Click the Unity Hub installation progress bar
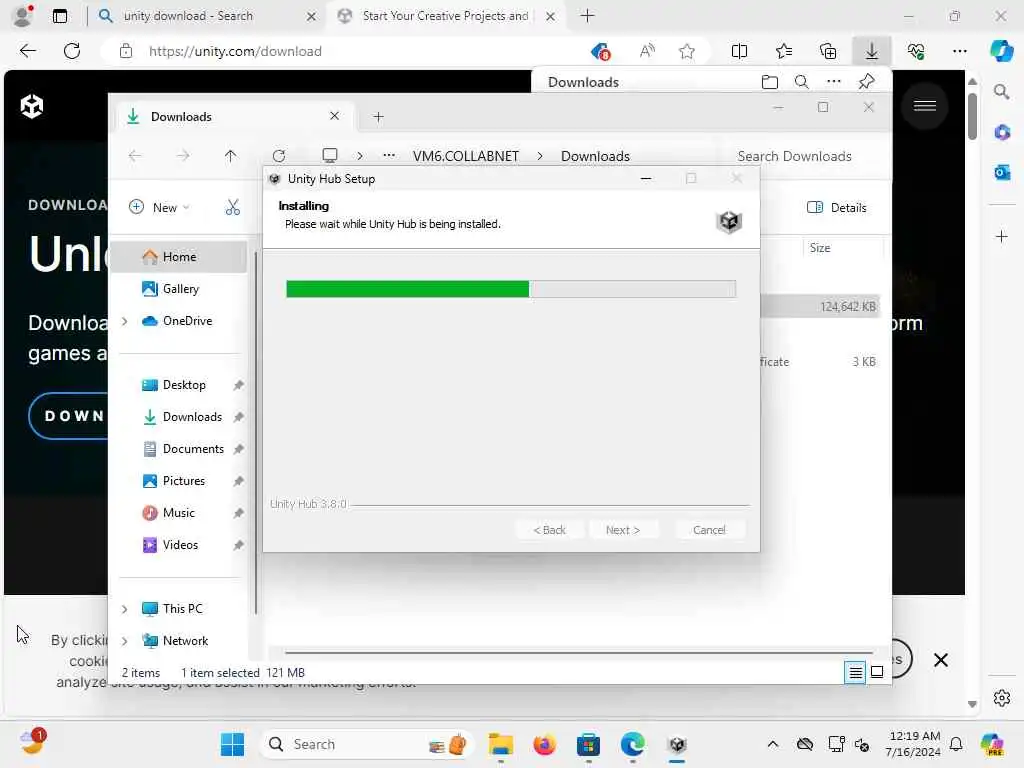Image resolution: width=1024 pixels, height=768 pixels. point(511,289)
